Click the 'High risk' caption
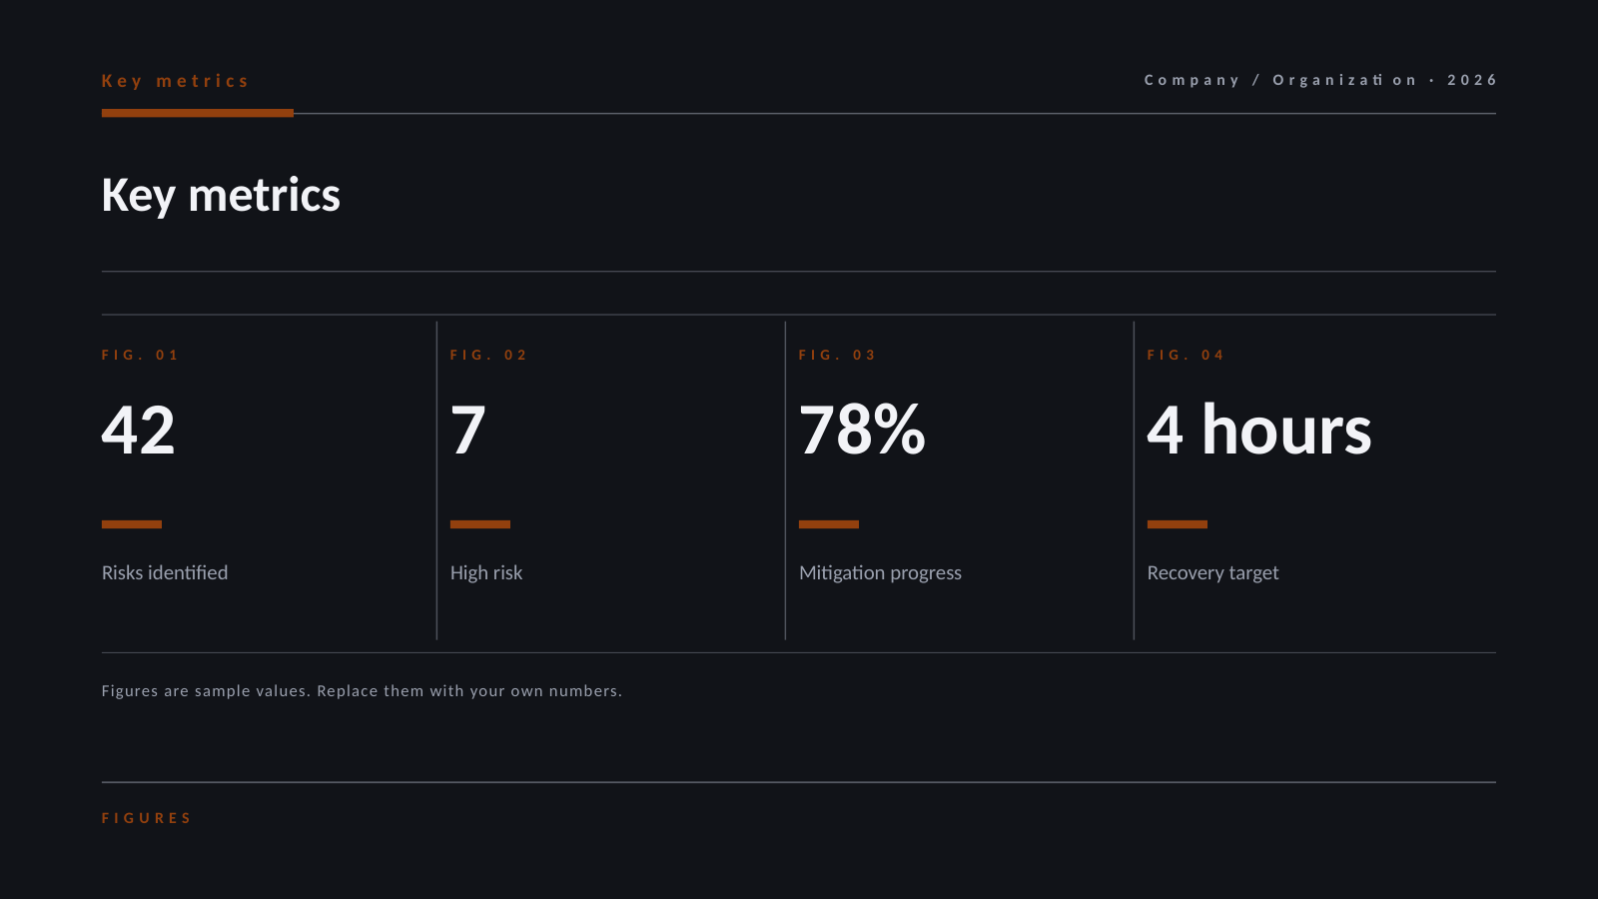This screenshot has height=900, width=1598. click(486, 573)
